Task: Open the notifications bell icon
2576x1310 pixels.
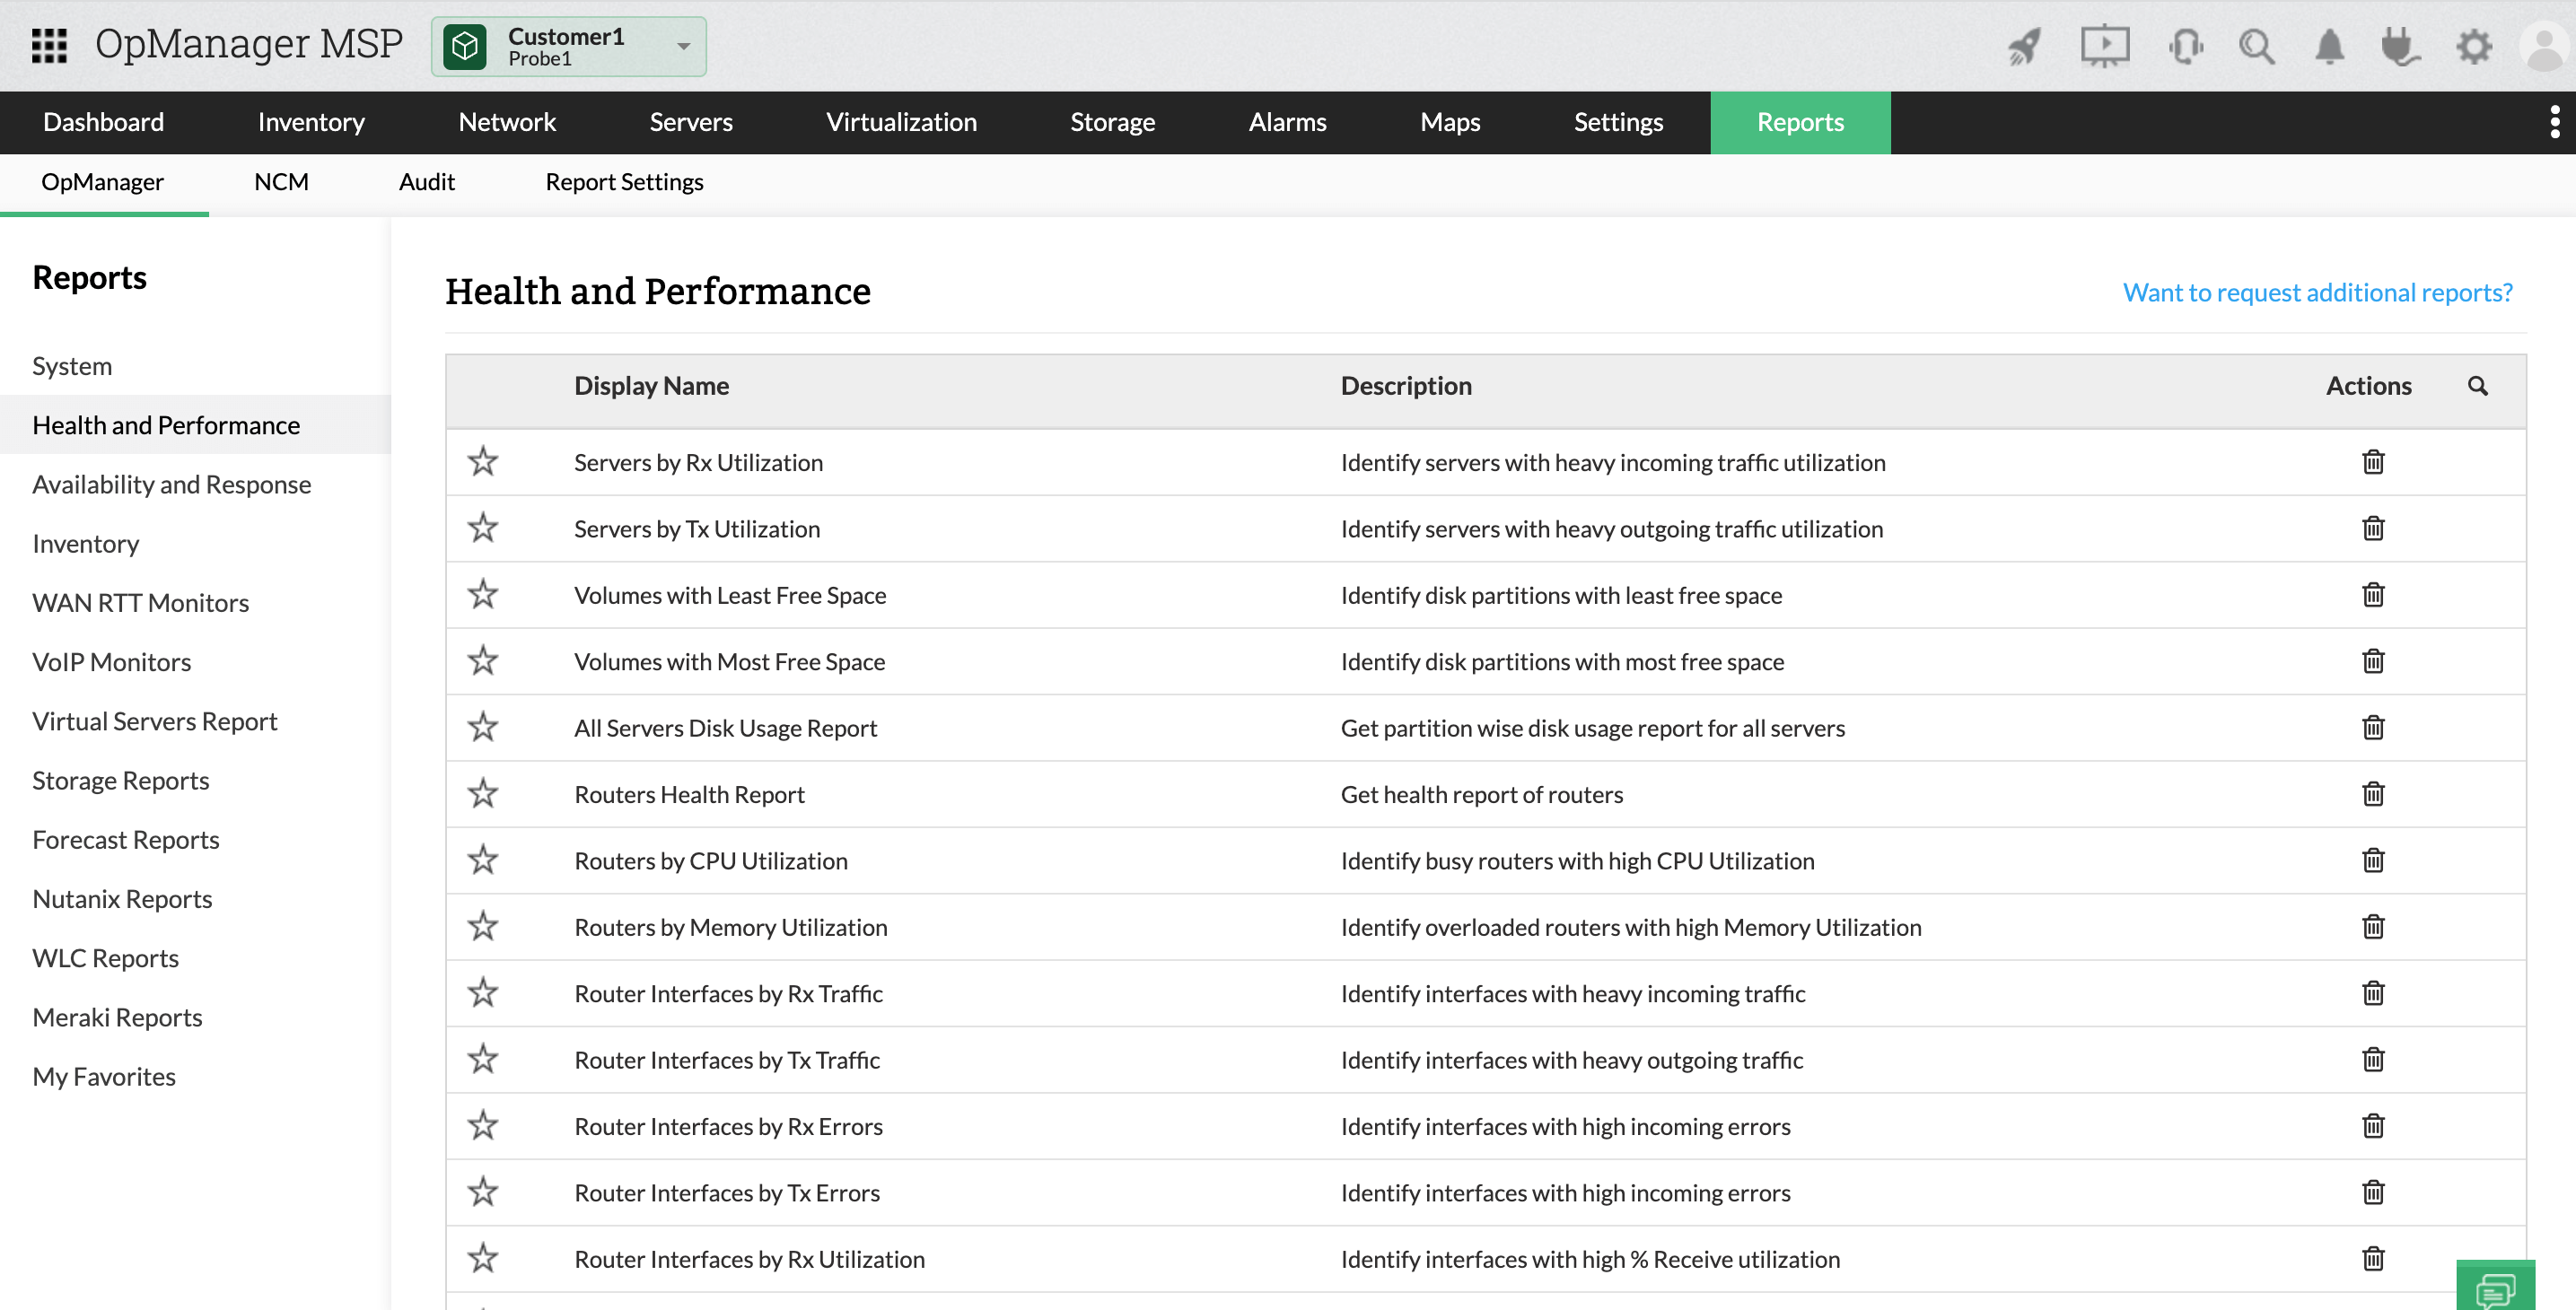Action: pos(2329,46)
